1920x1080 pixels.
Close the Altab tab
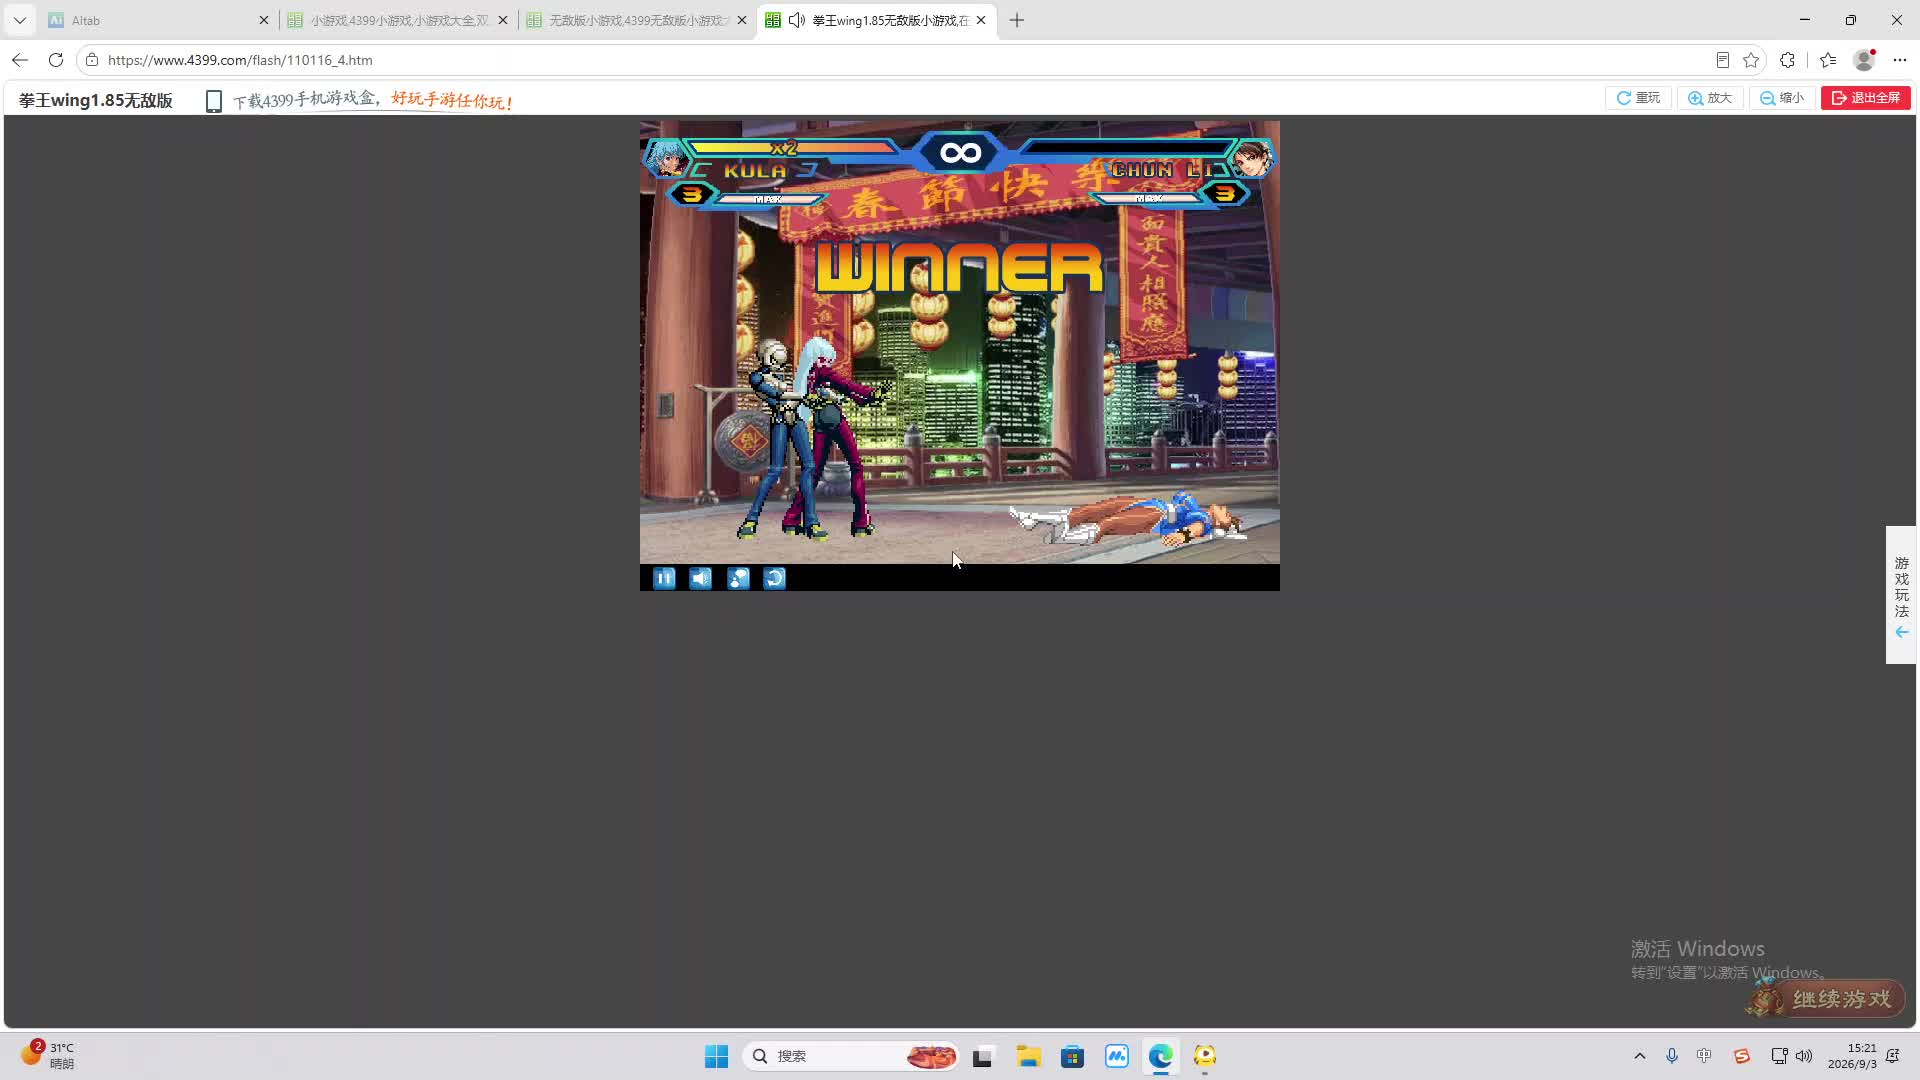[x=264, y=20]
